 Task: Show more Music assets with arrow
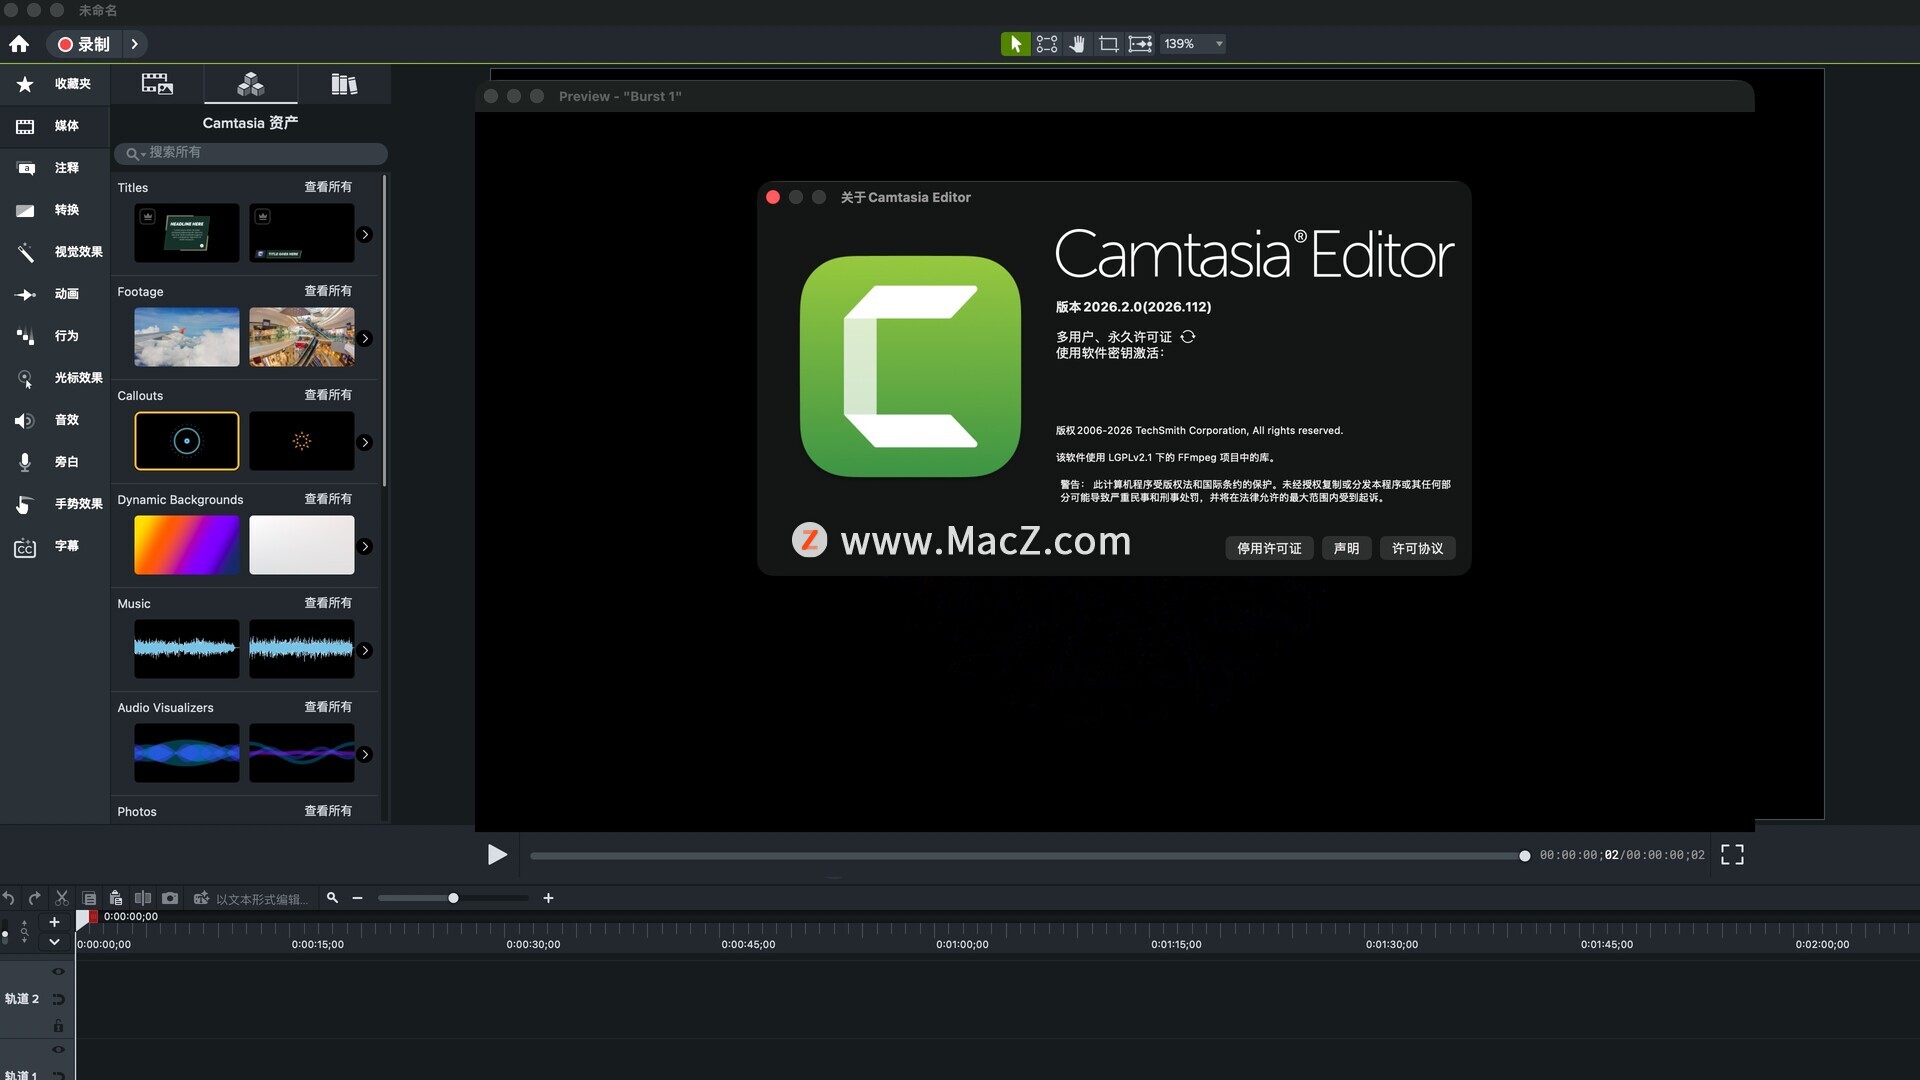(x=365, y=650)
